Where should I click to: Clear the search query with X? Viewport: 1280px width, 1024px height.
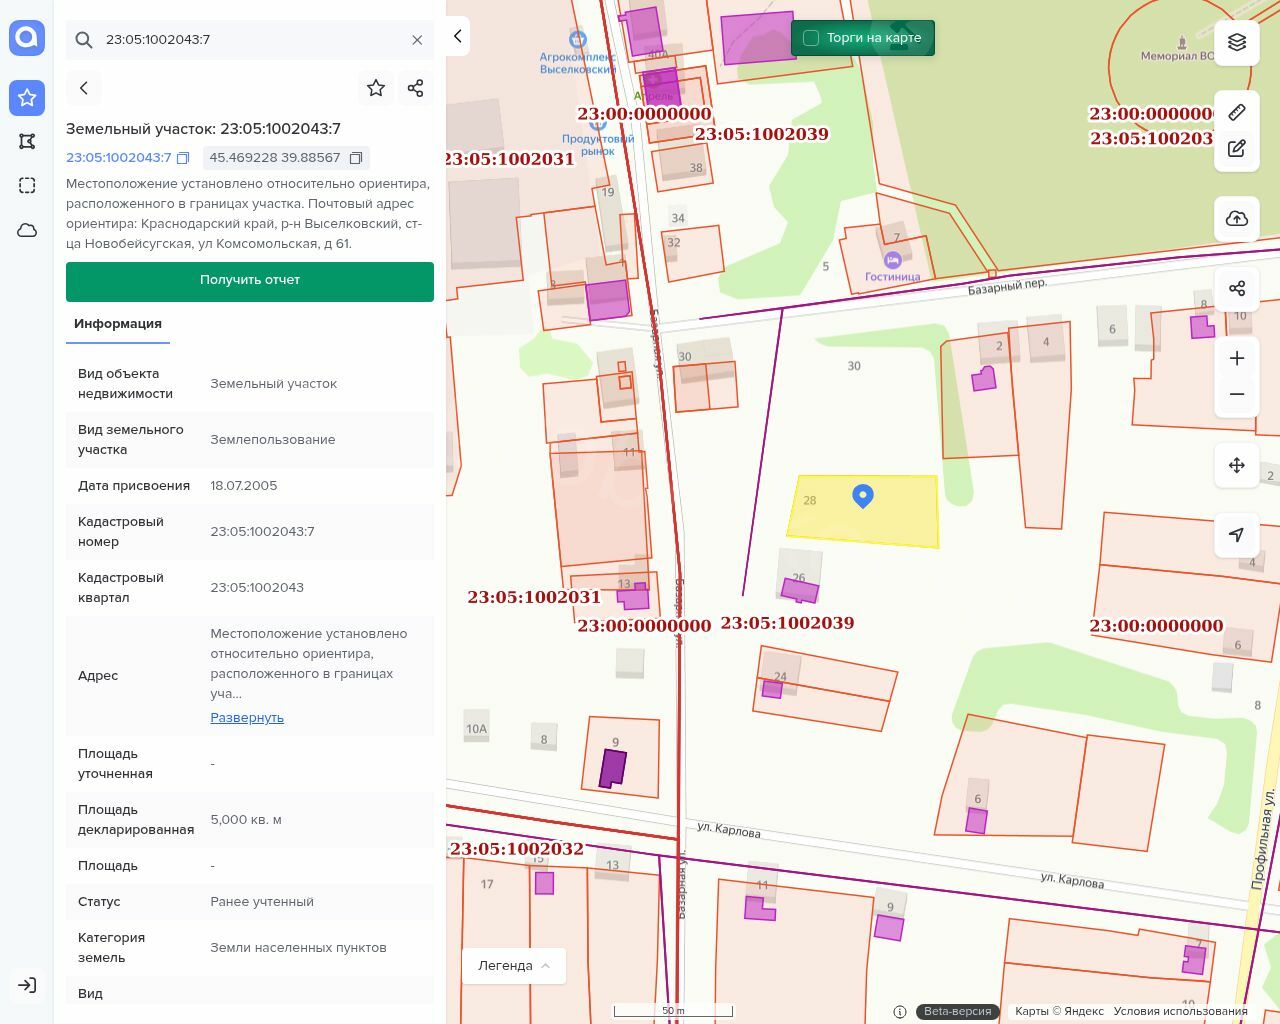point(417,40)
